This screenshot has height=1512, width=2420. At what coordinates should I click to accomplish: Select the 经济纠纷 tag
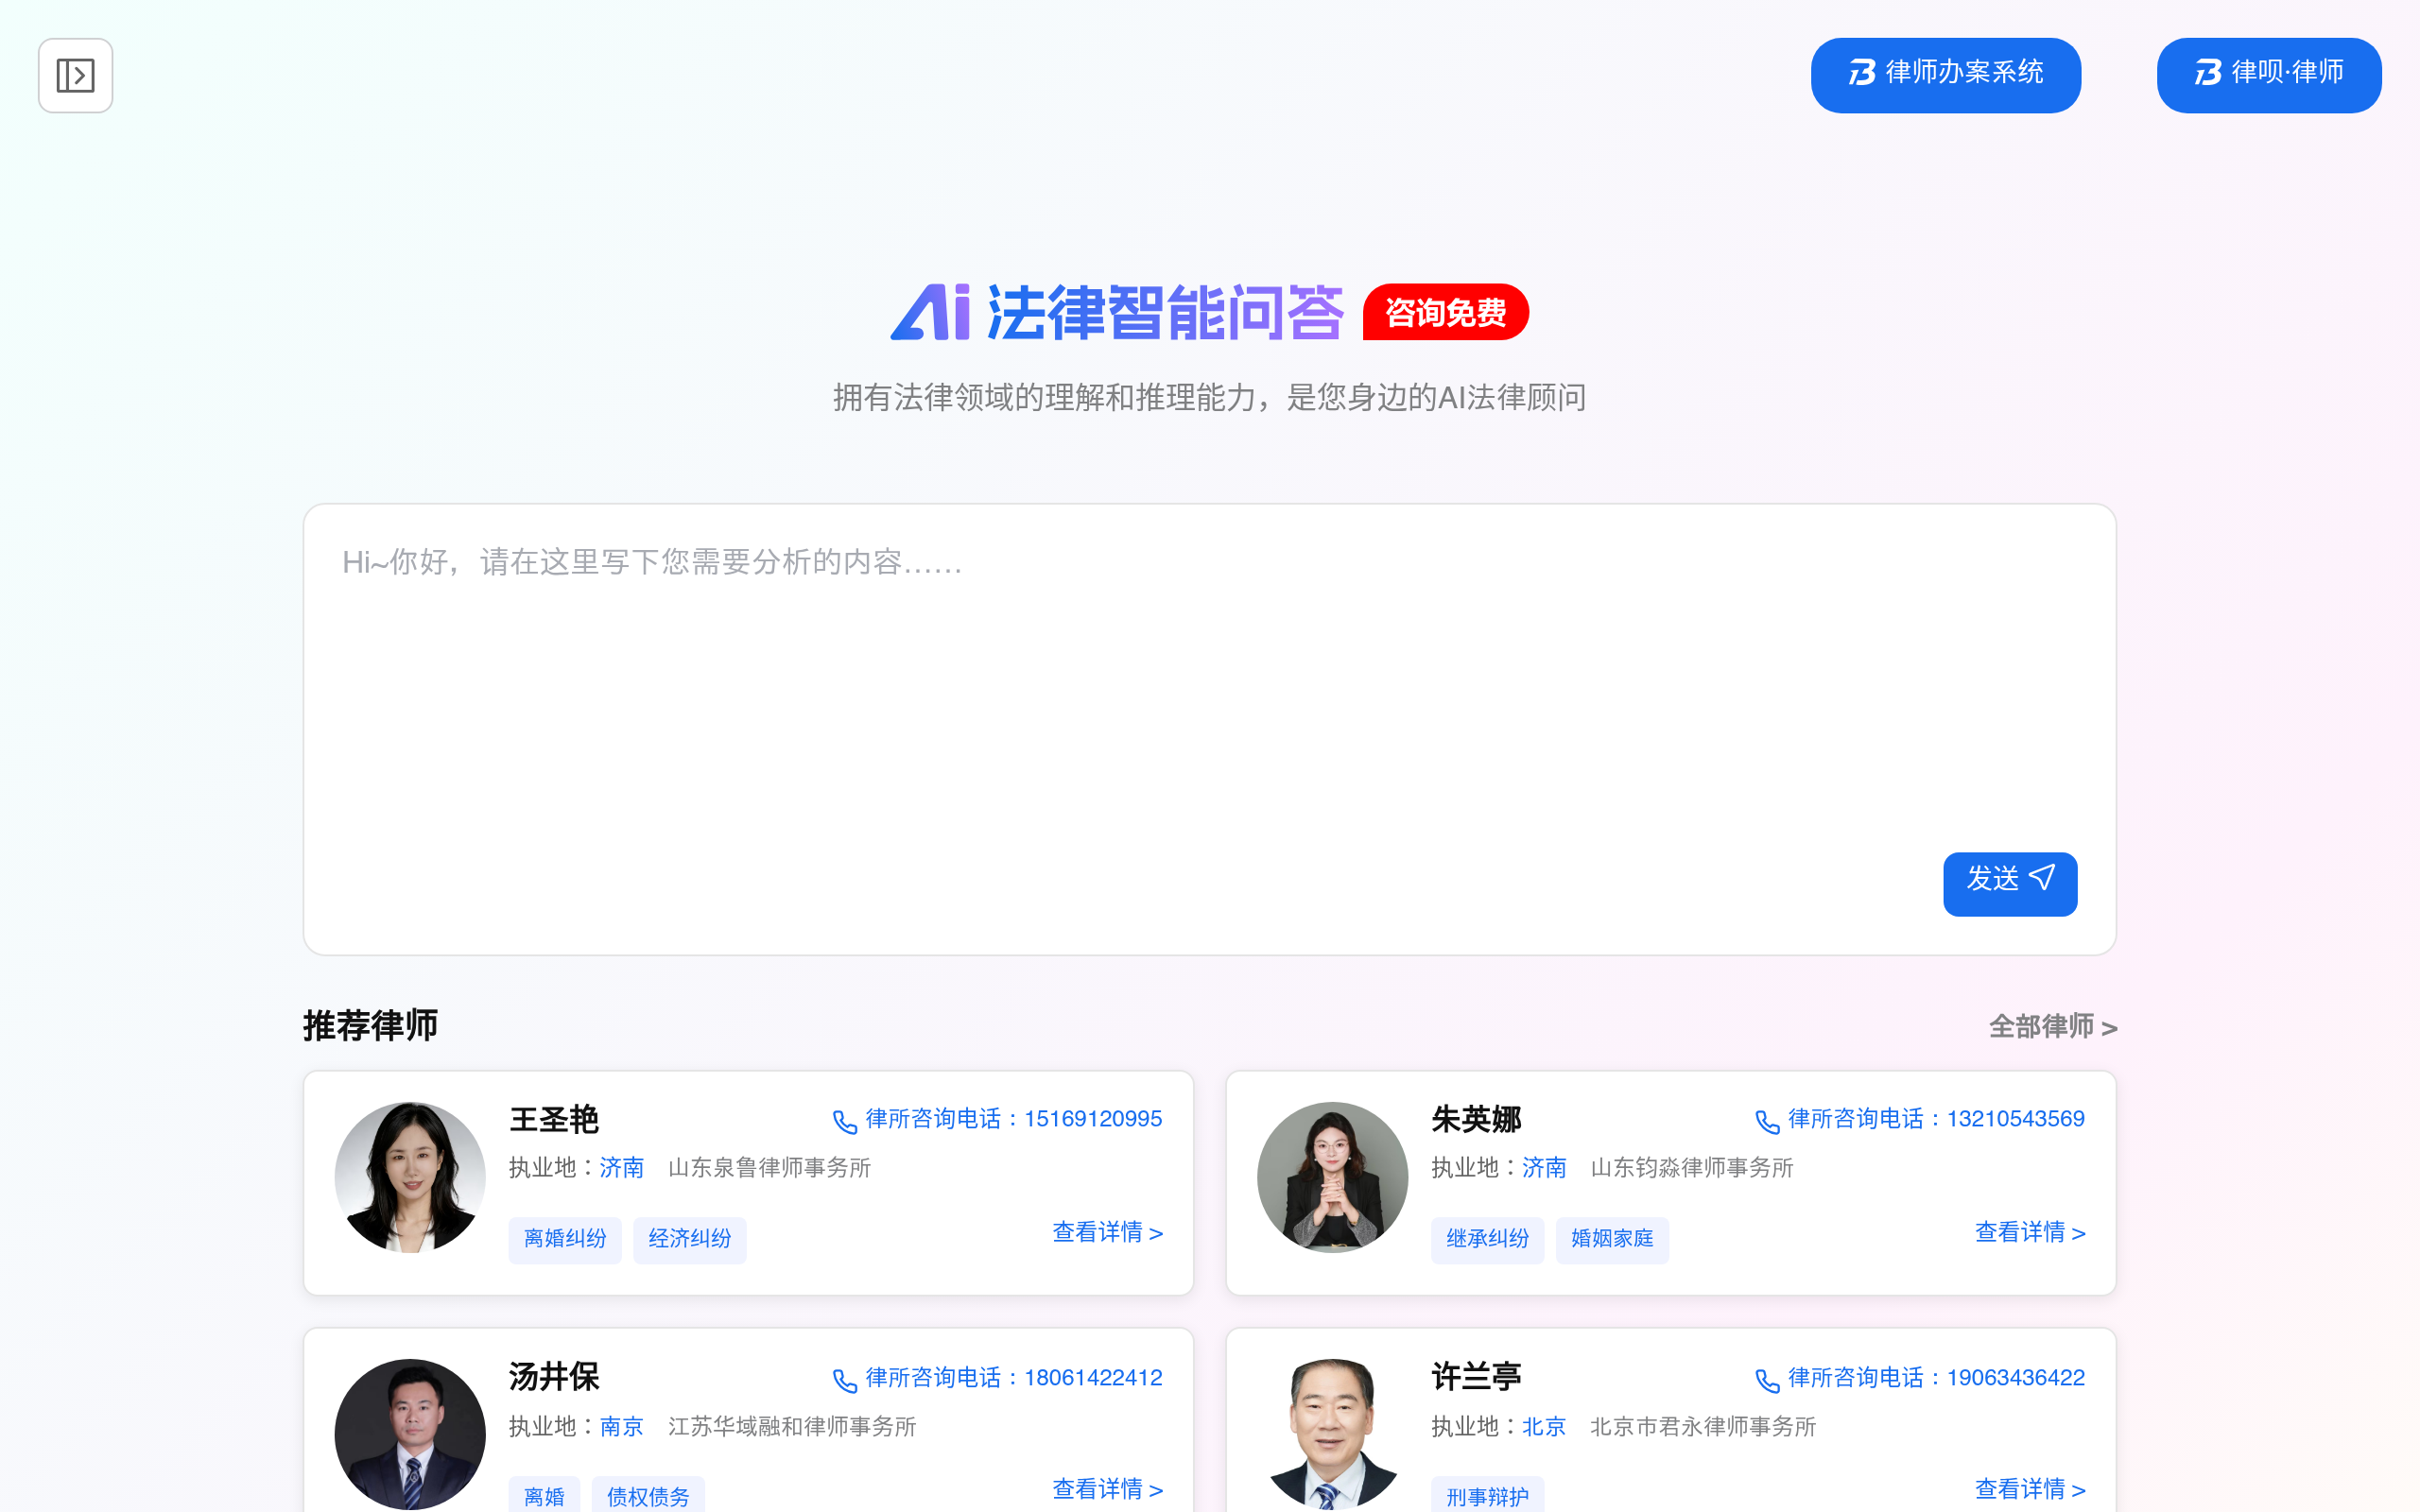point(690,1239)
